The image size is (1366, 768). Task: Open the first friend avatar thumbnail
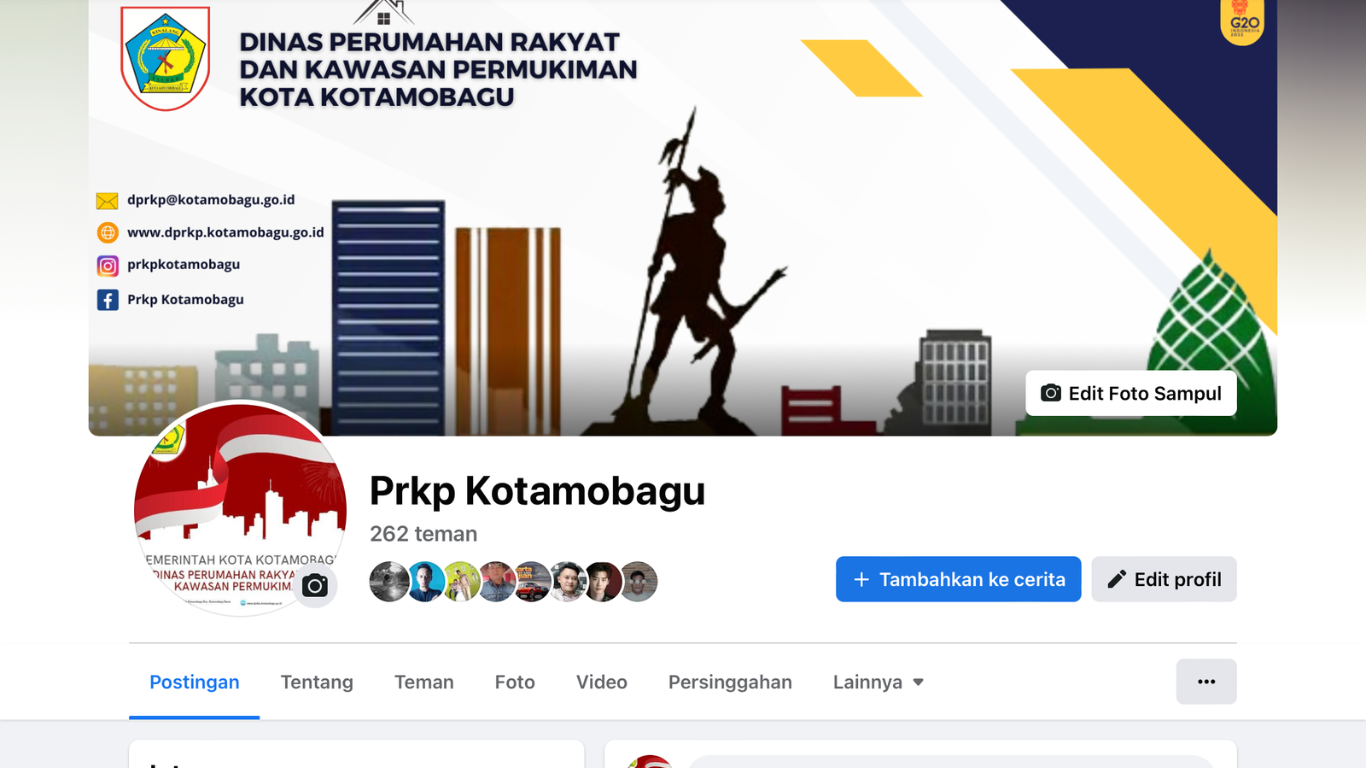click(389, 582)
